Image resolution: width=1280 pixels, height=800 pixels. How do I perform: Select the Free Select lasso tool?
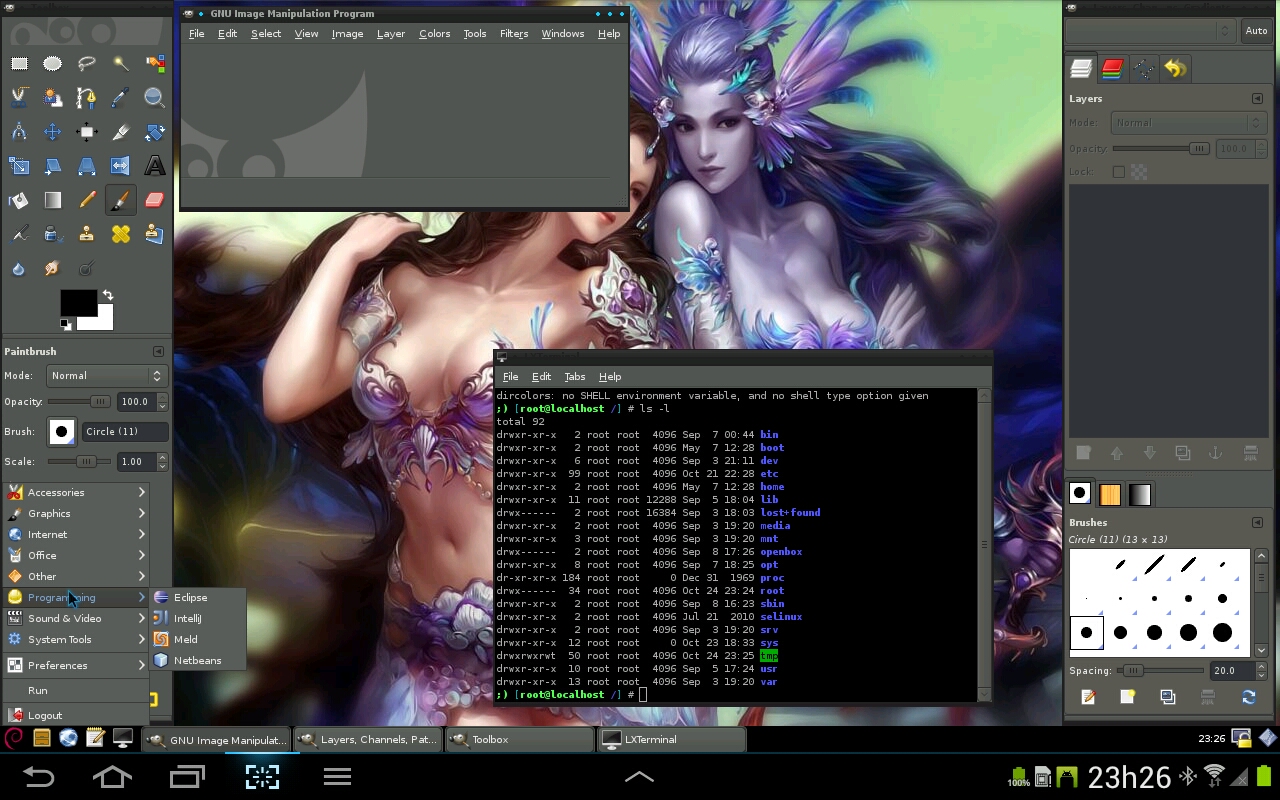click(87, 63)
